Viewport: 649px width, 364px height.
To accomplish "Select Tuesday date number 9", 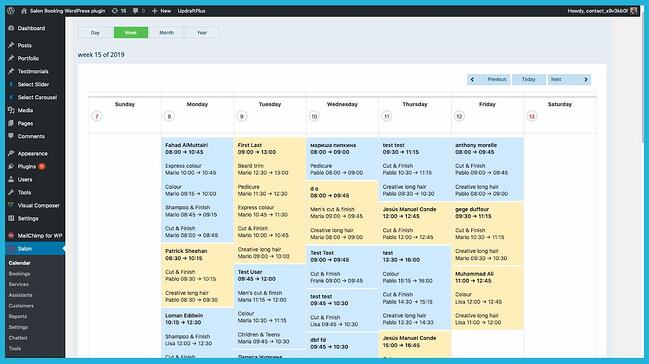I will click(242, 116).
